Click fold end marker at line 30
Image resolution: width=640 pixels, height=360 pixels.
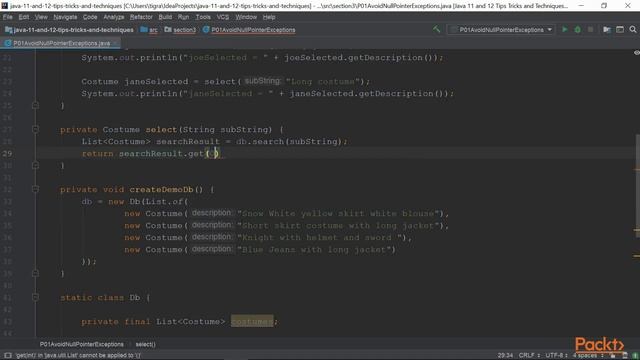[36, 165]
